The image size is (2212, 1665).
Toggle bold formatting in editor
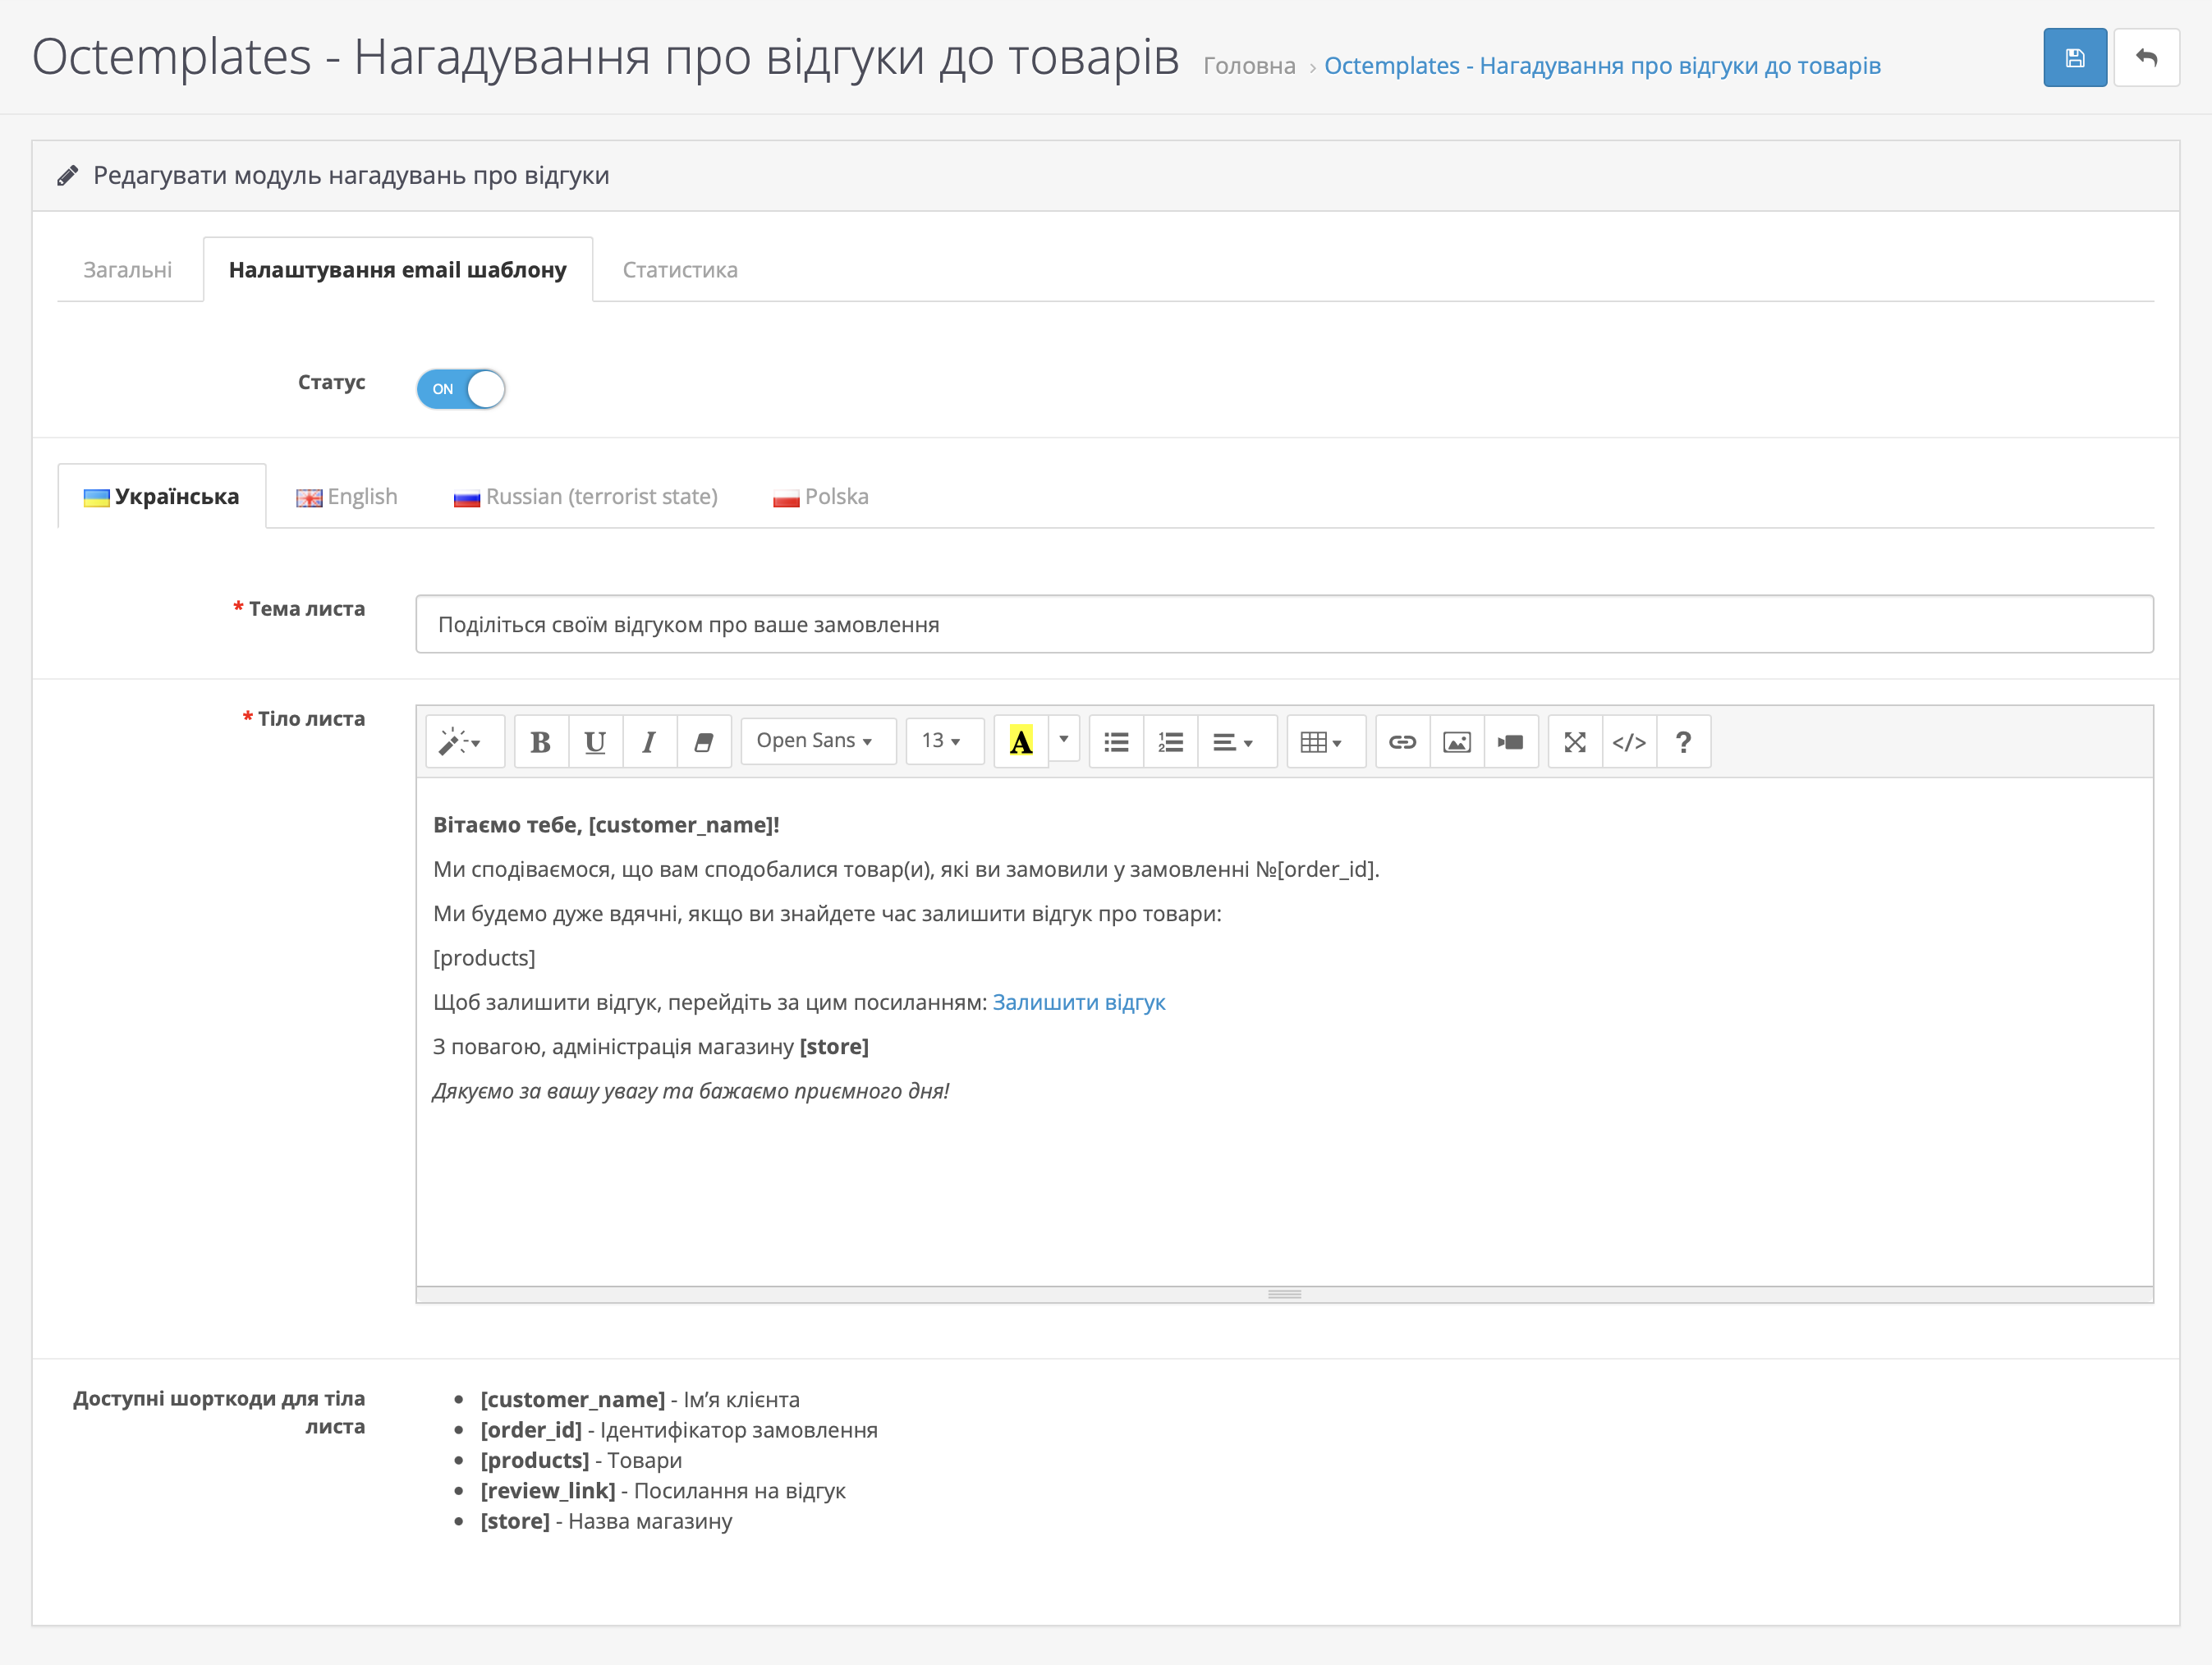click(541, 742)
